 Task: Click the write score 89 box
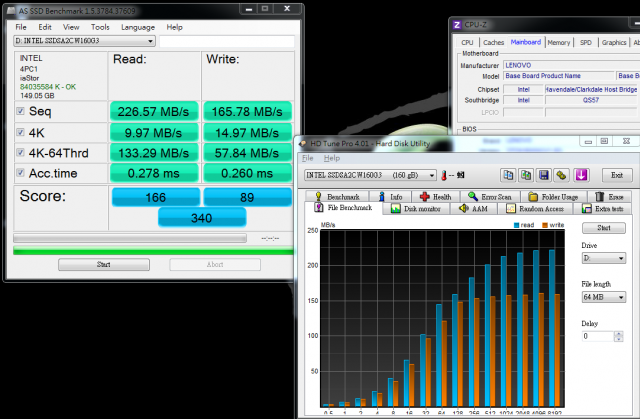247,197
